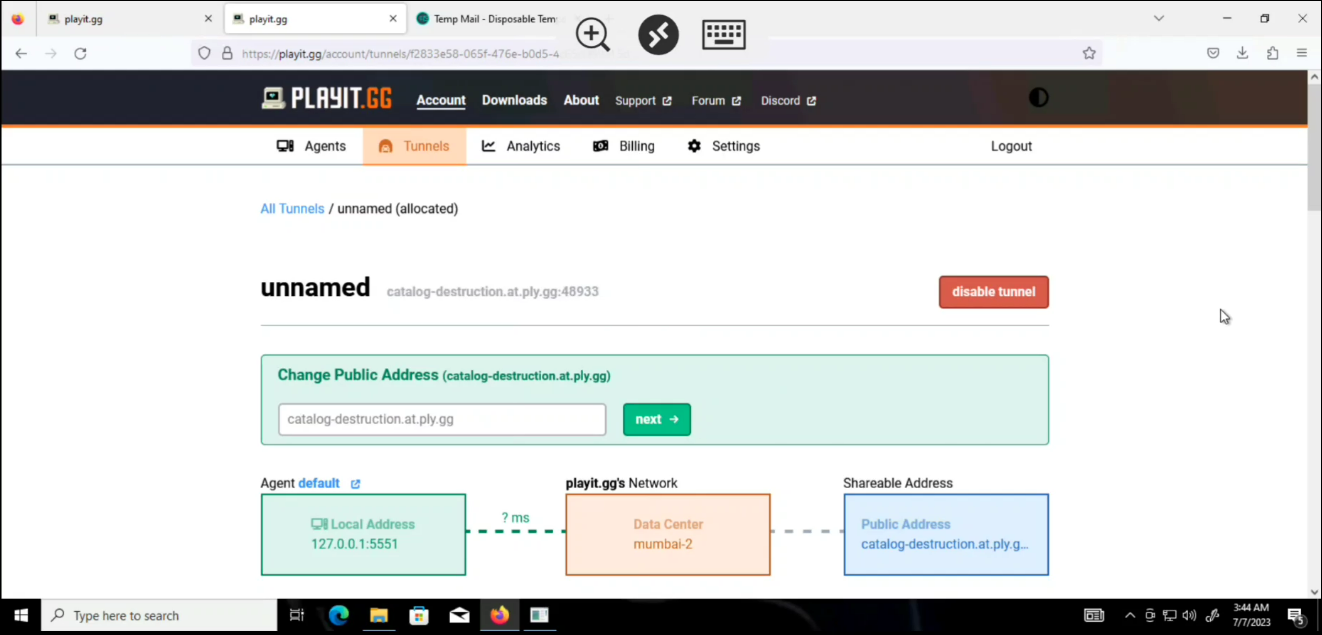Focus the public address input field

tap(442, 419)
